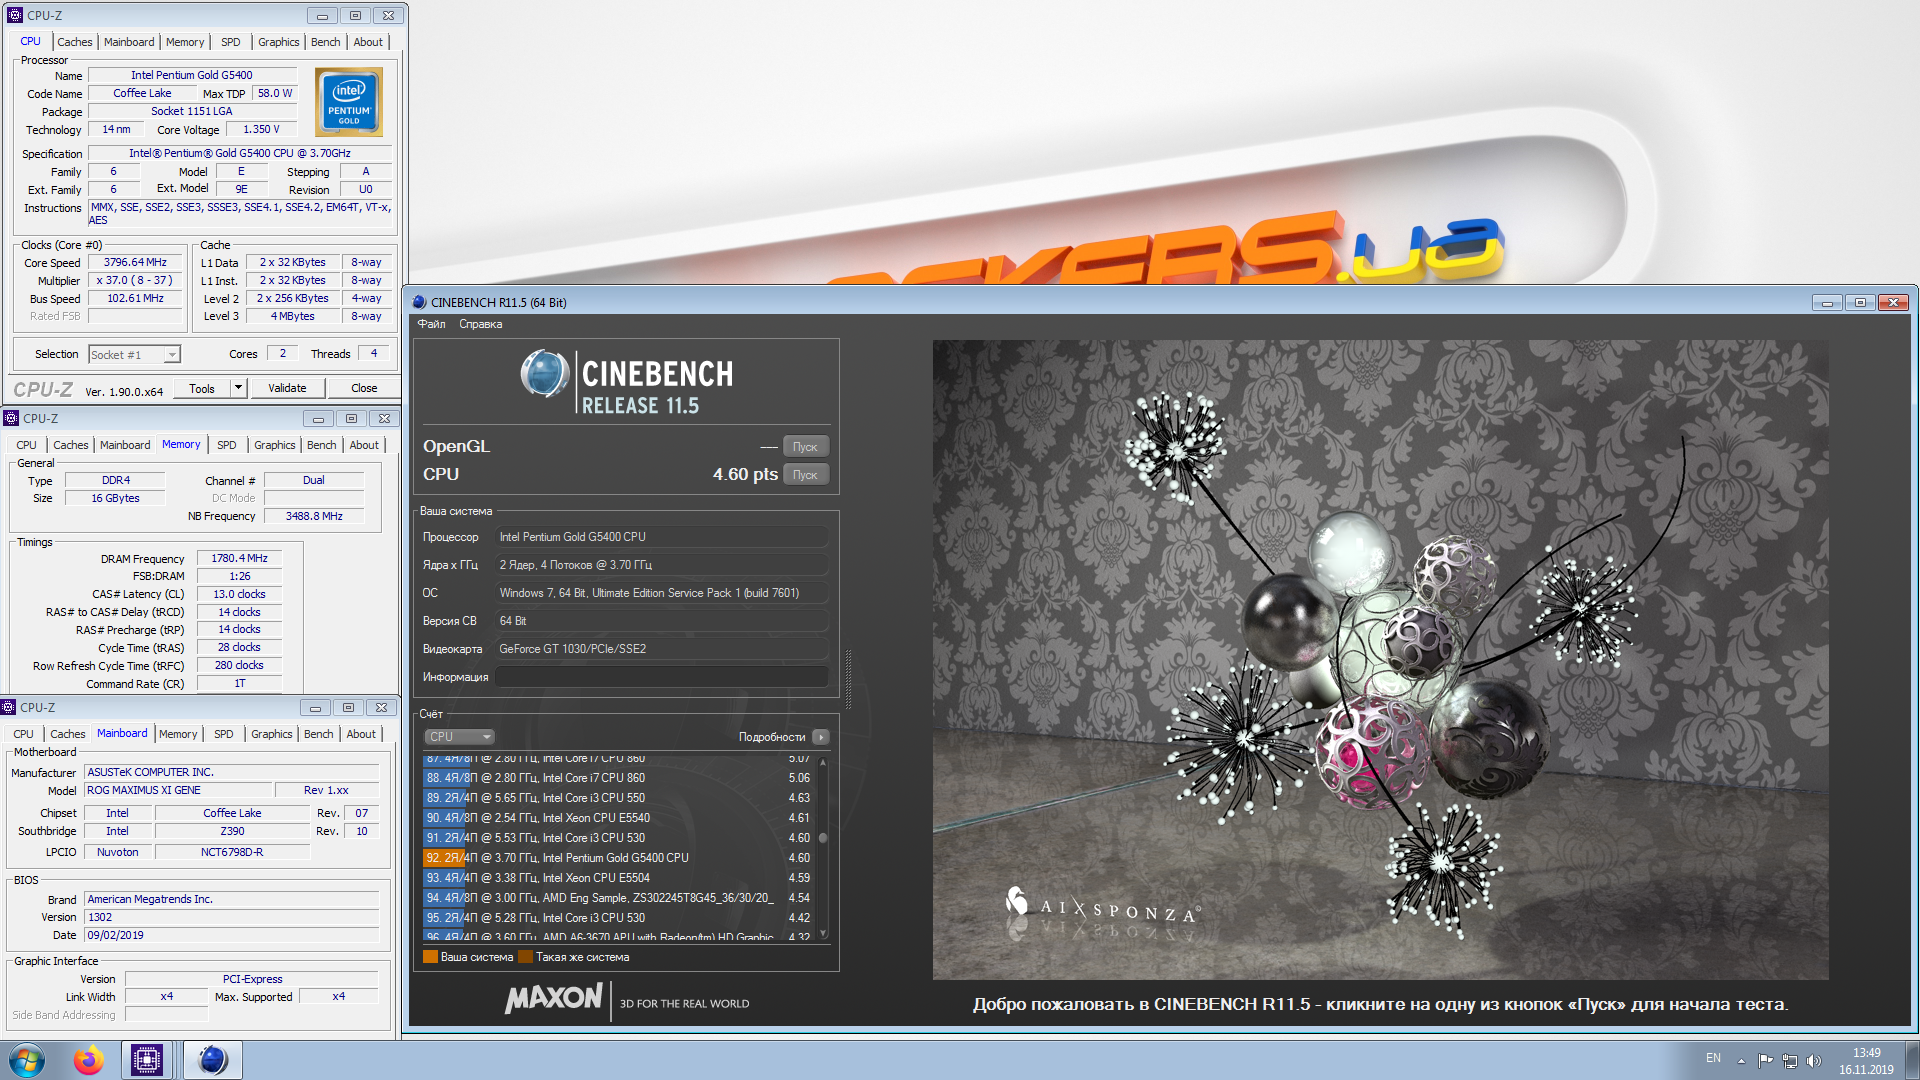
Task: Expand Подробности details arrow
Action: click(x=820, y=737)
